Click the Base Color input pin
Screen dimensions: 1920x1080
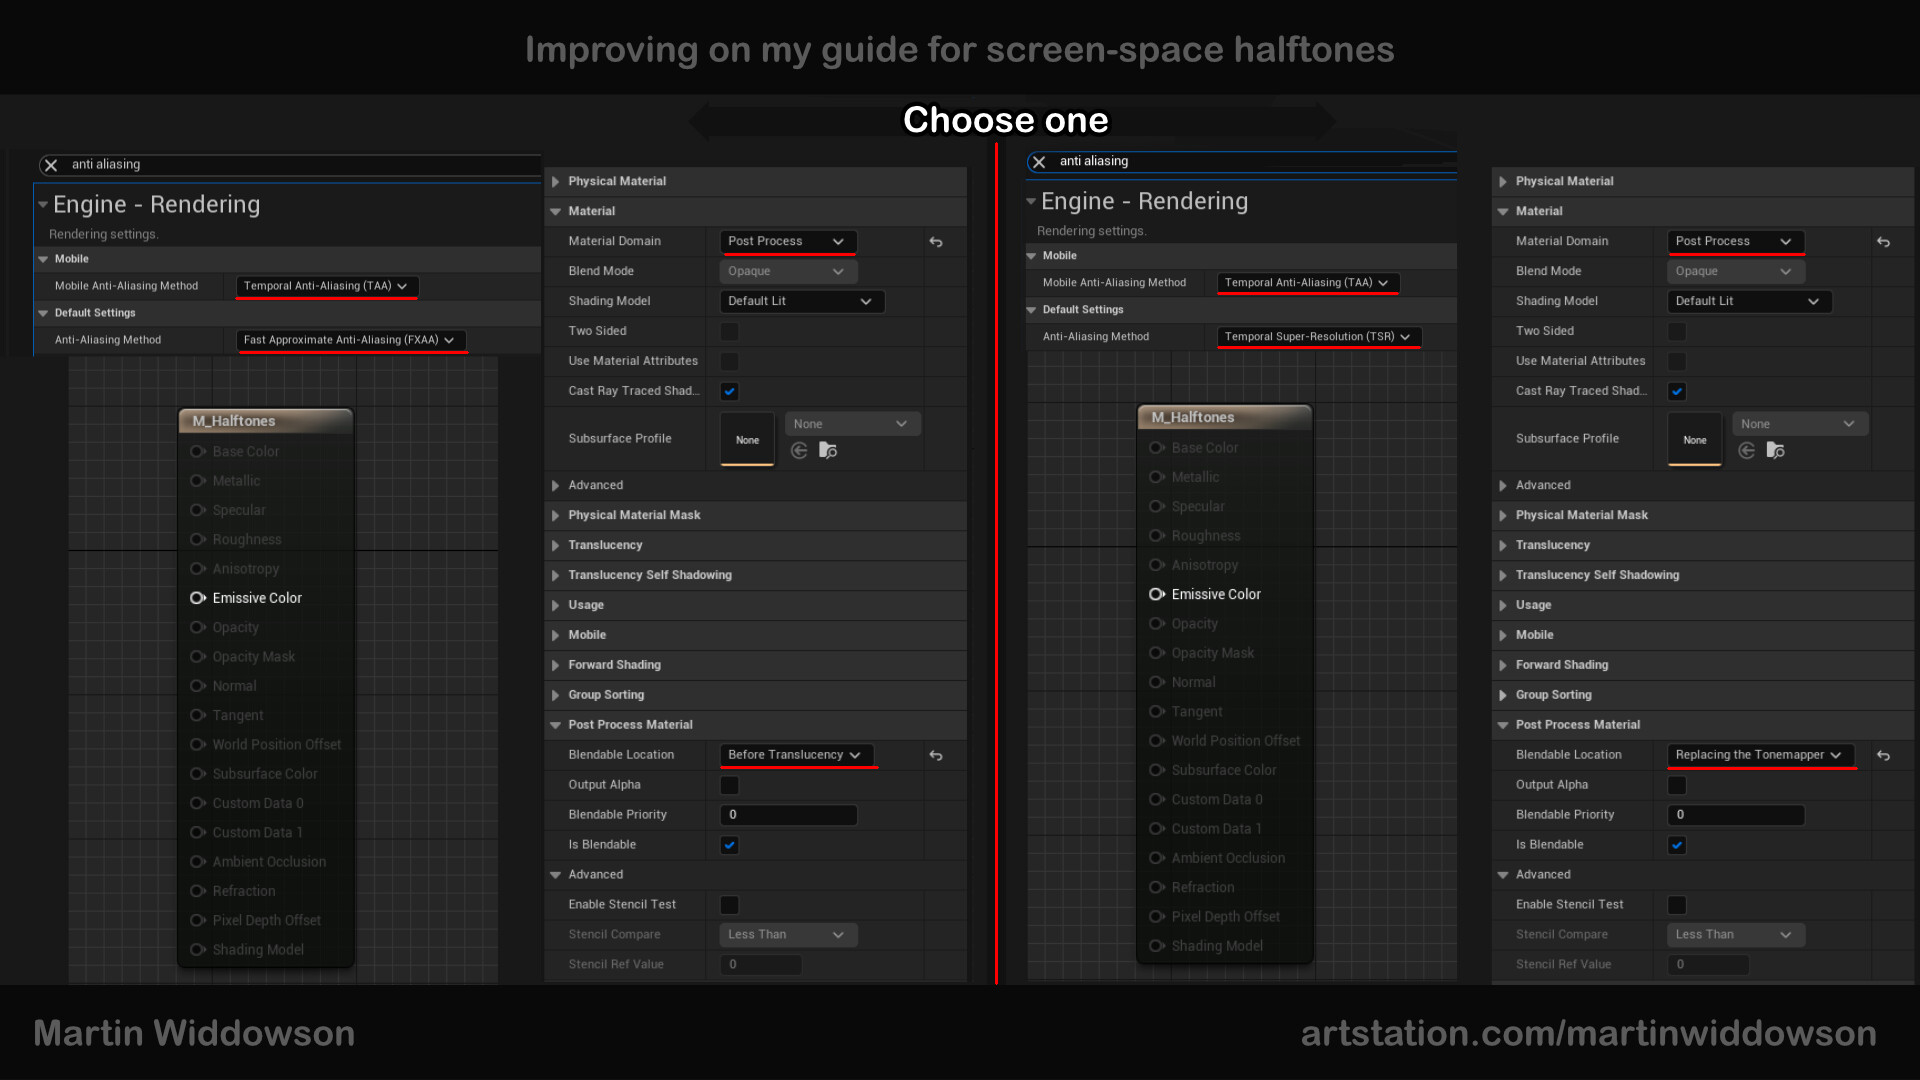coord(196,451)
